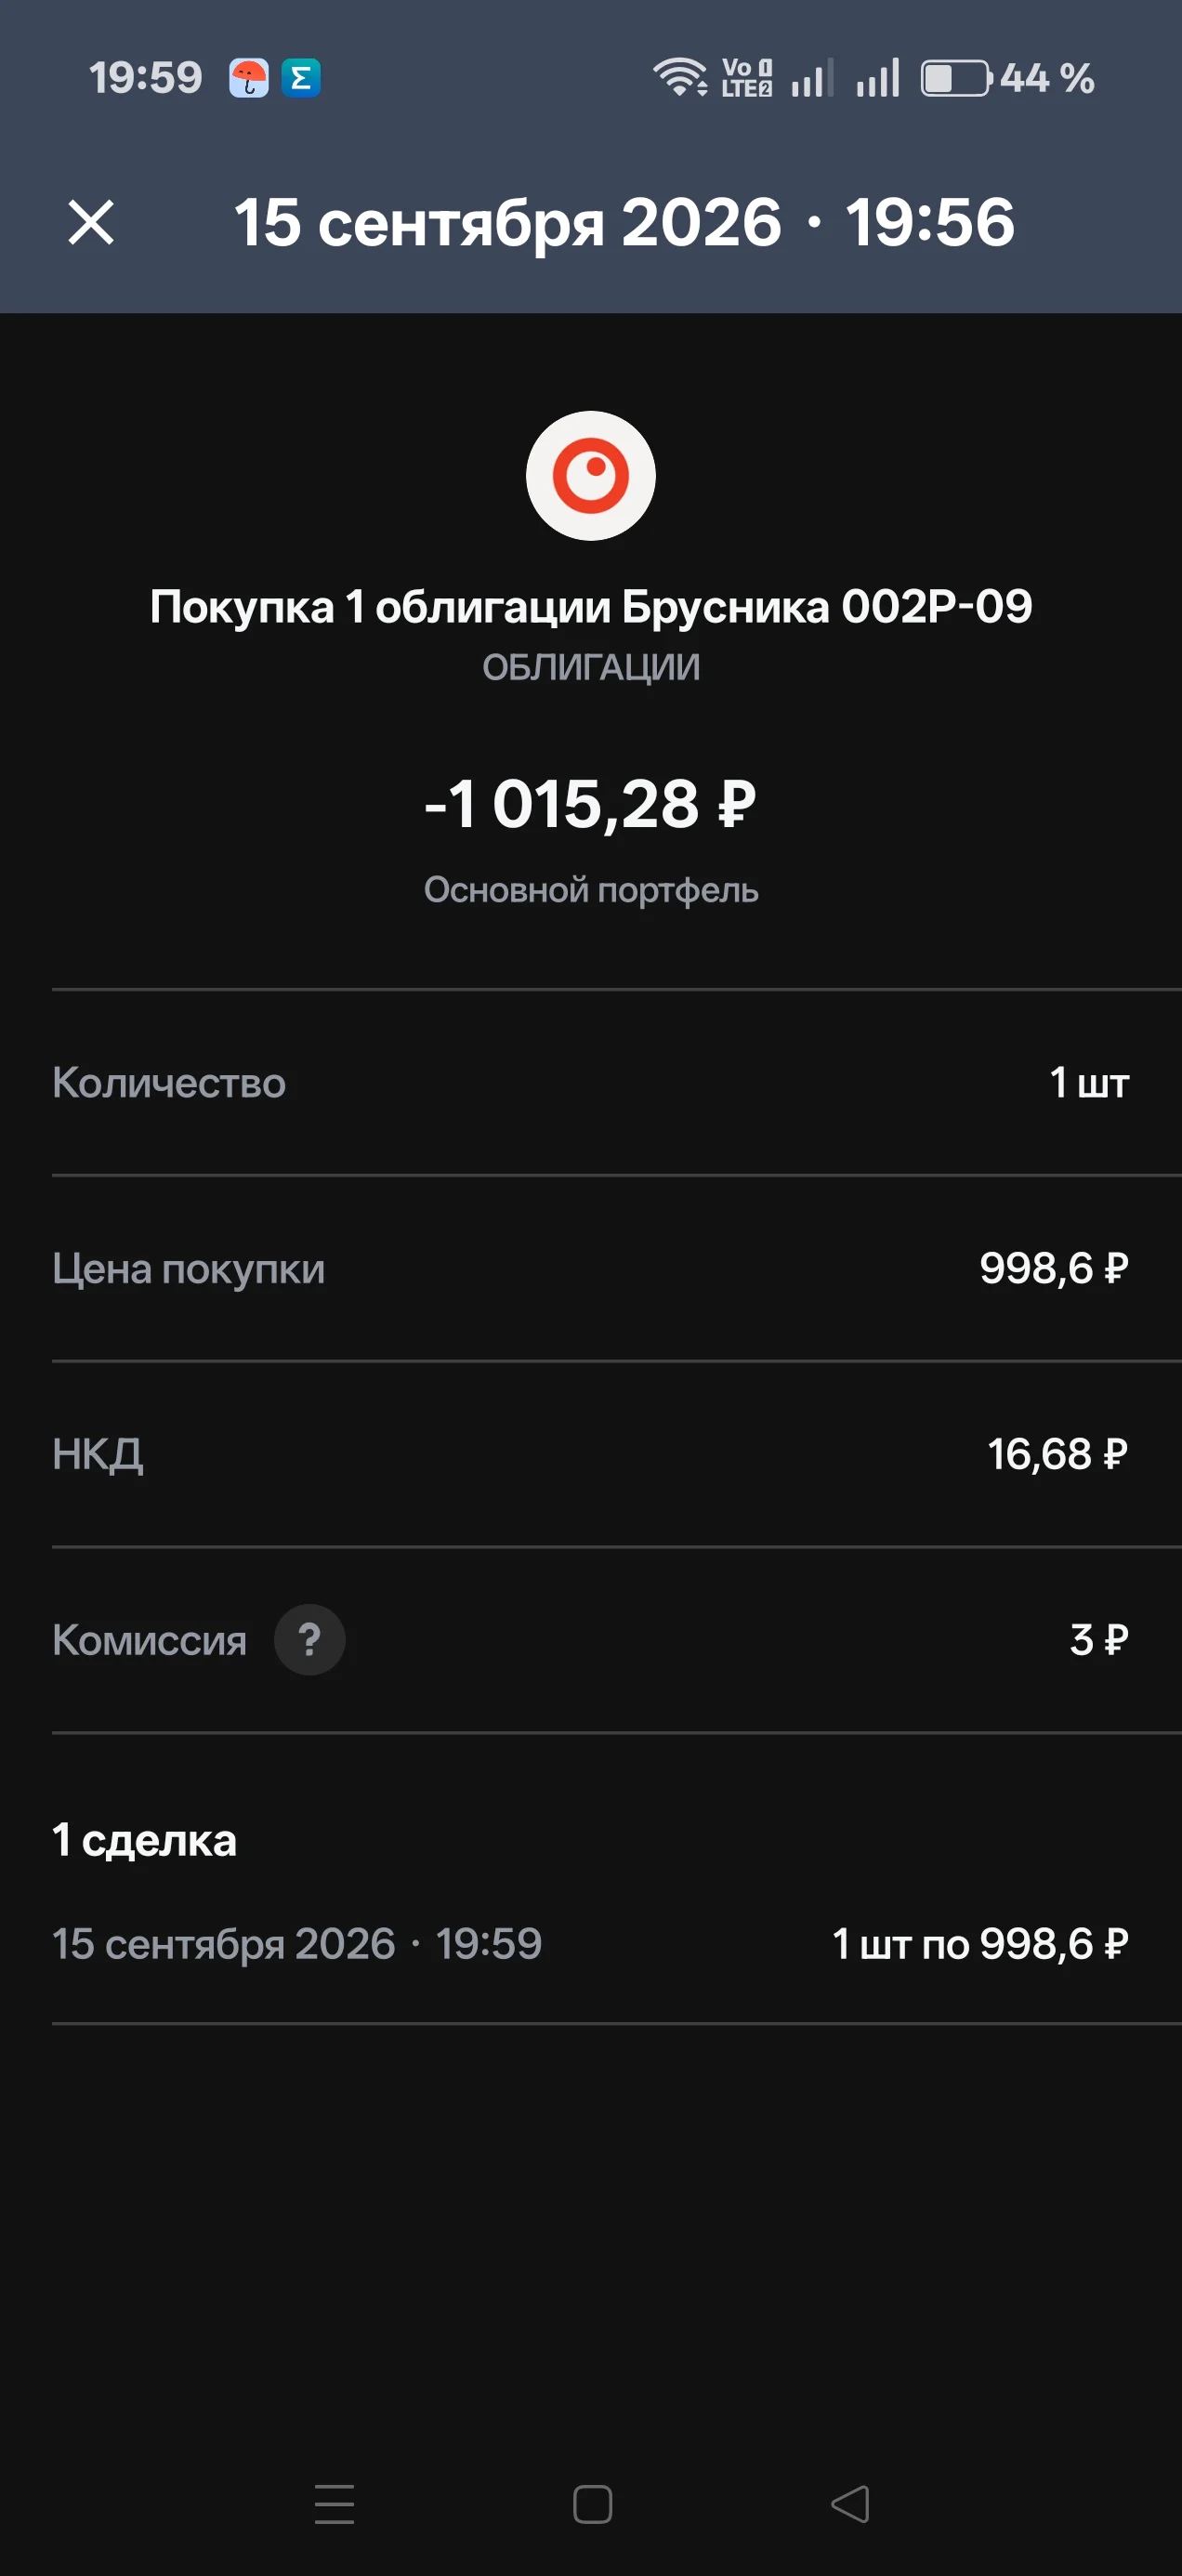This screenshot has width=1182, height=2576.
Task: Tap the battery 44 % indicator
Action: coord(1007,78)
